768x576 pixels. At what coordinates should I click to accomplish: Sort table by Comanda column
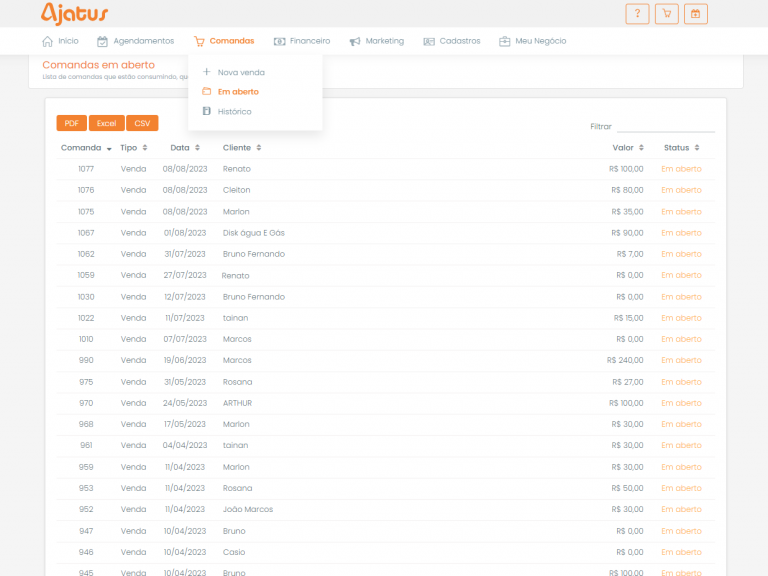click(86, 147)
